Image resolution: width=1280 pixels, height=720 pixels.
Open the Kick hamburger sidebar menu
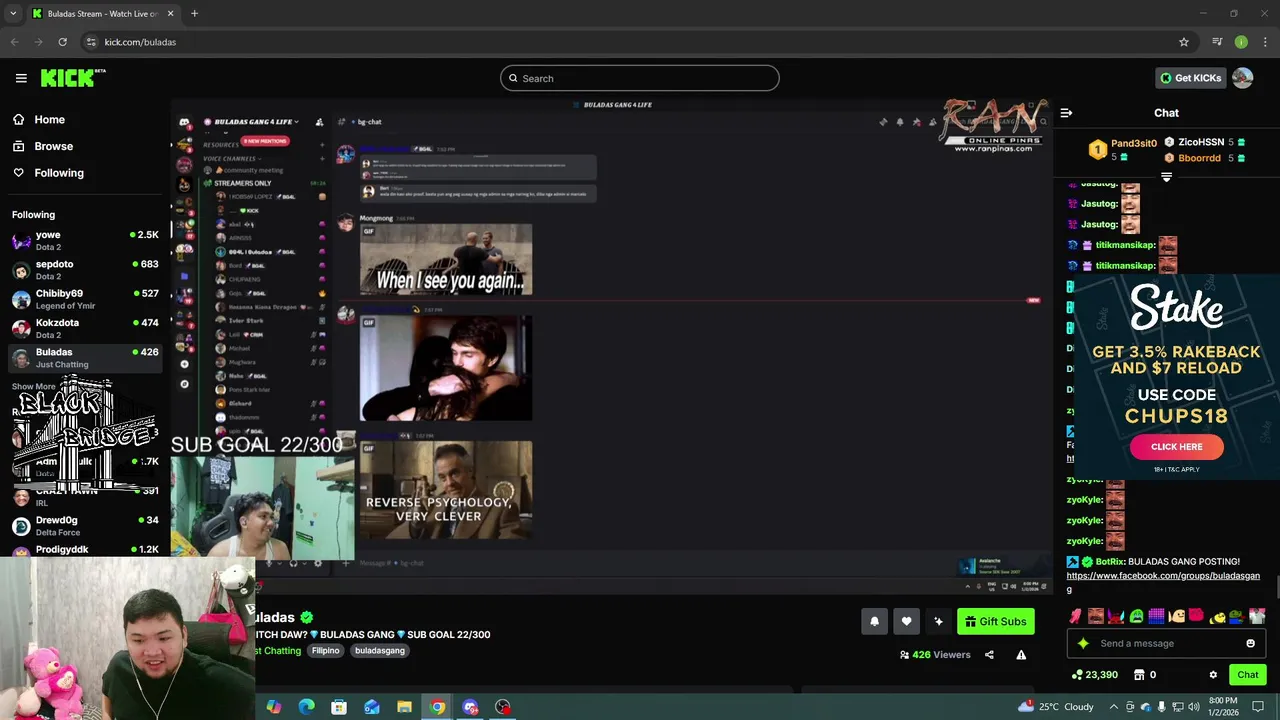[x=21, y=78]
